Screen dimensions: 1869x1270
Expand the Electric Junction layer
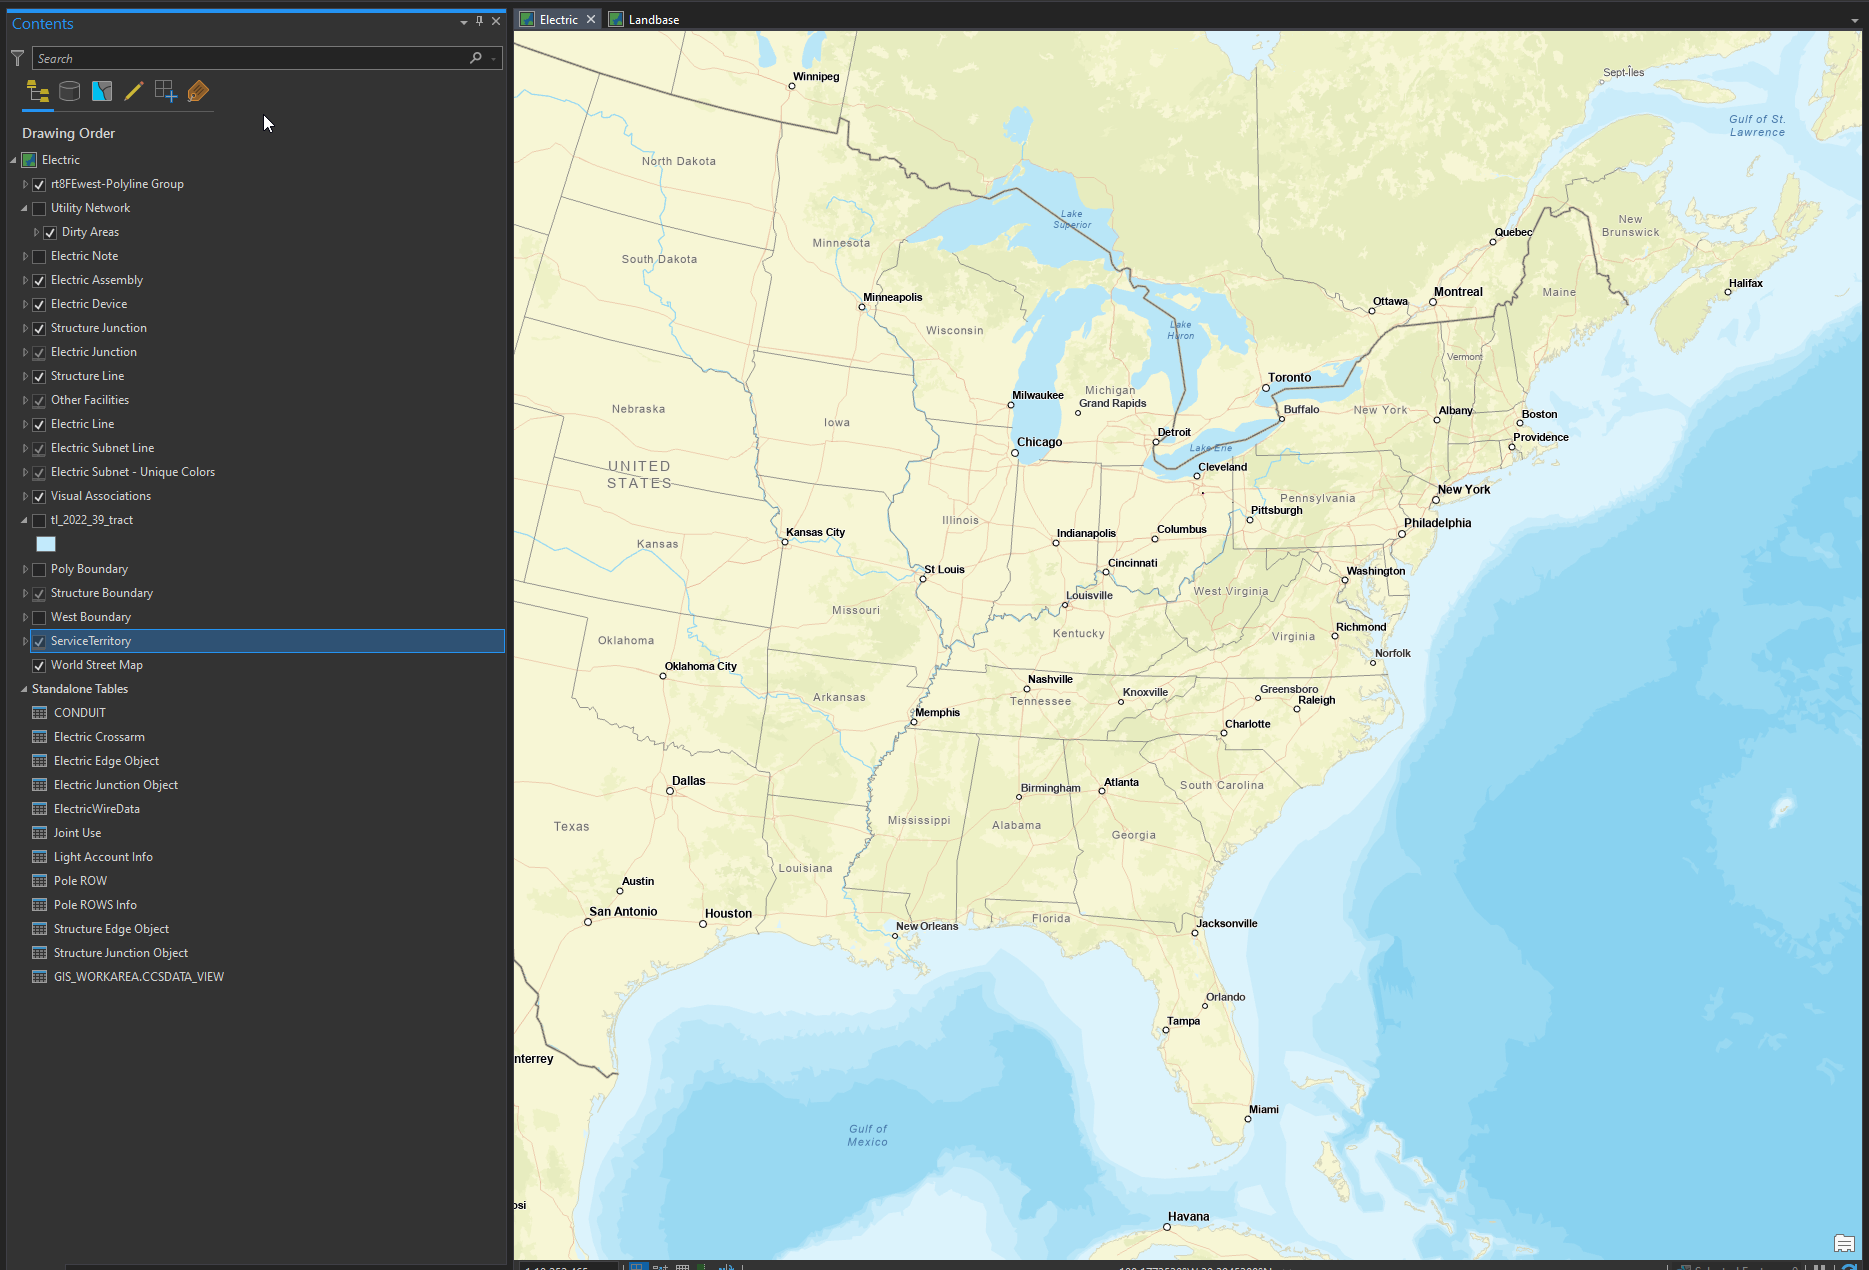[24, 352]
